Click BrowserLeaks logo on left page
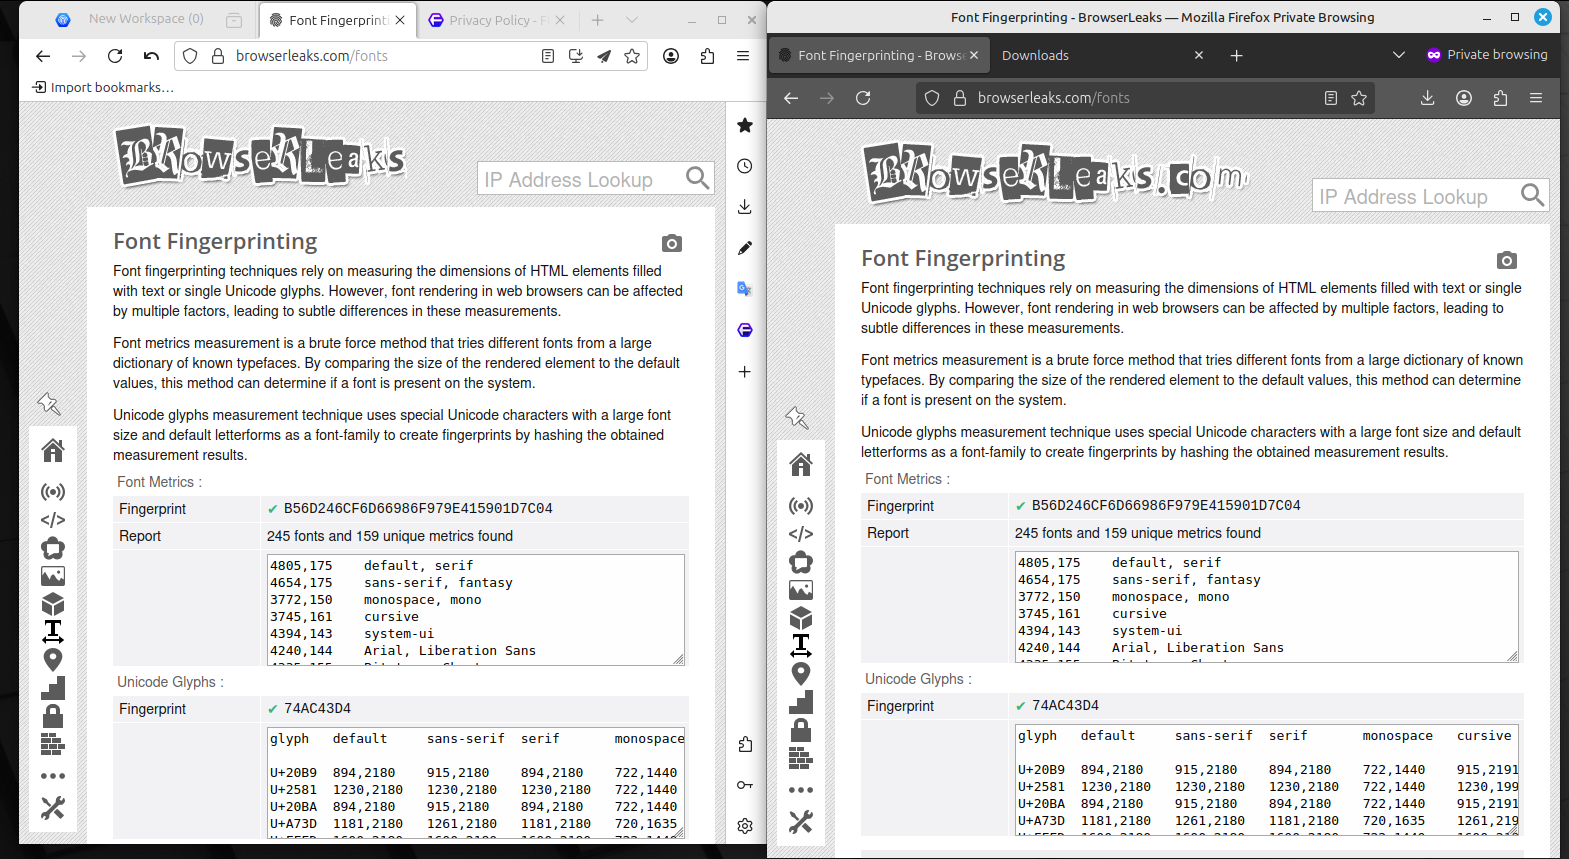Viewport: 1569px width, 859px height. [261, 157]
